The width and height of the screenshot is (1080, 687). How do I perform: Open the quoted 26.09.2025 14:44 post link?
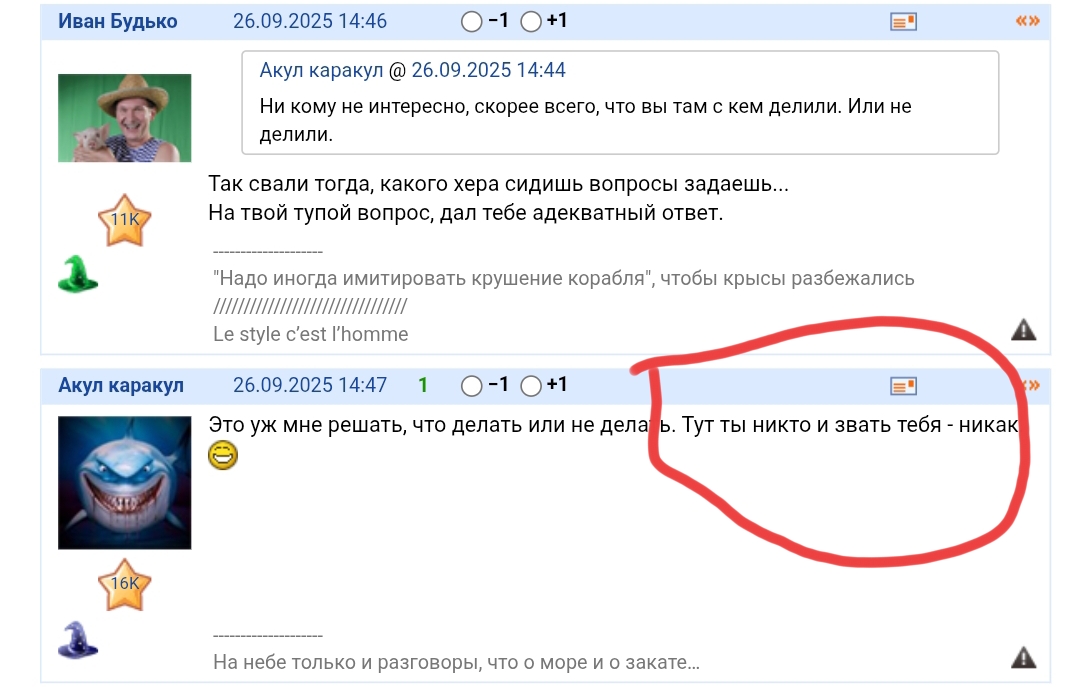(488, 70)
